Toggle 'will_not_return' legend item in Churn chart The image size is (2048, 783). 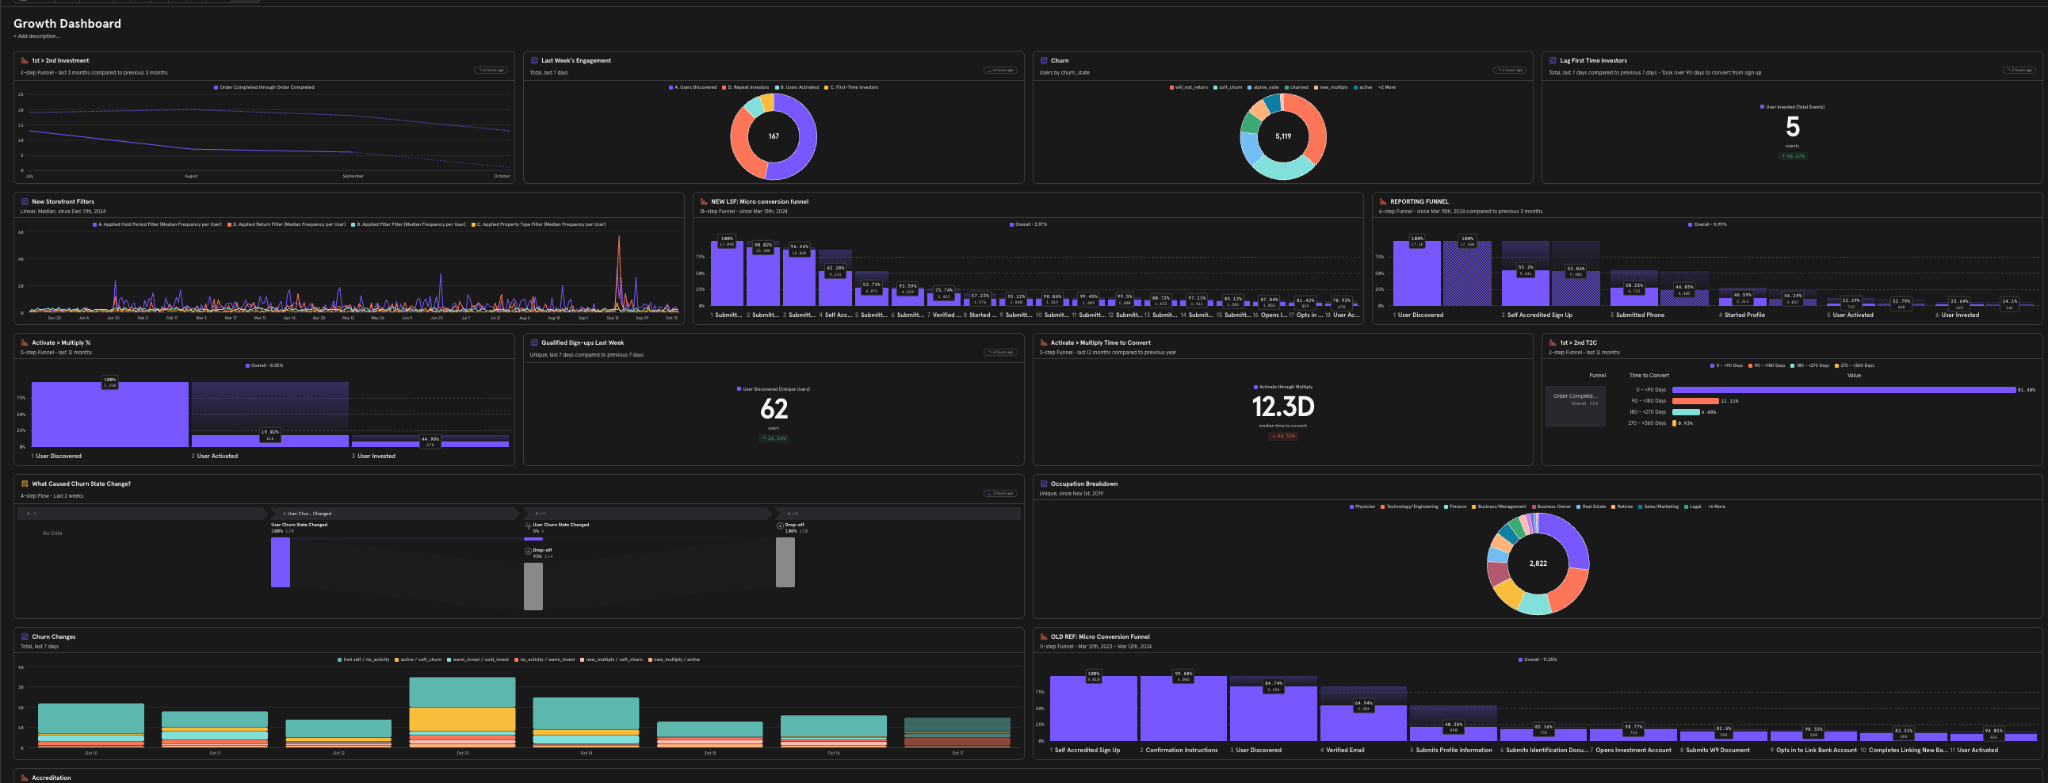pos(1190,87)
